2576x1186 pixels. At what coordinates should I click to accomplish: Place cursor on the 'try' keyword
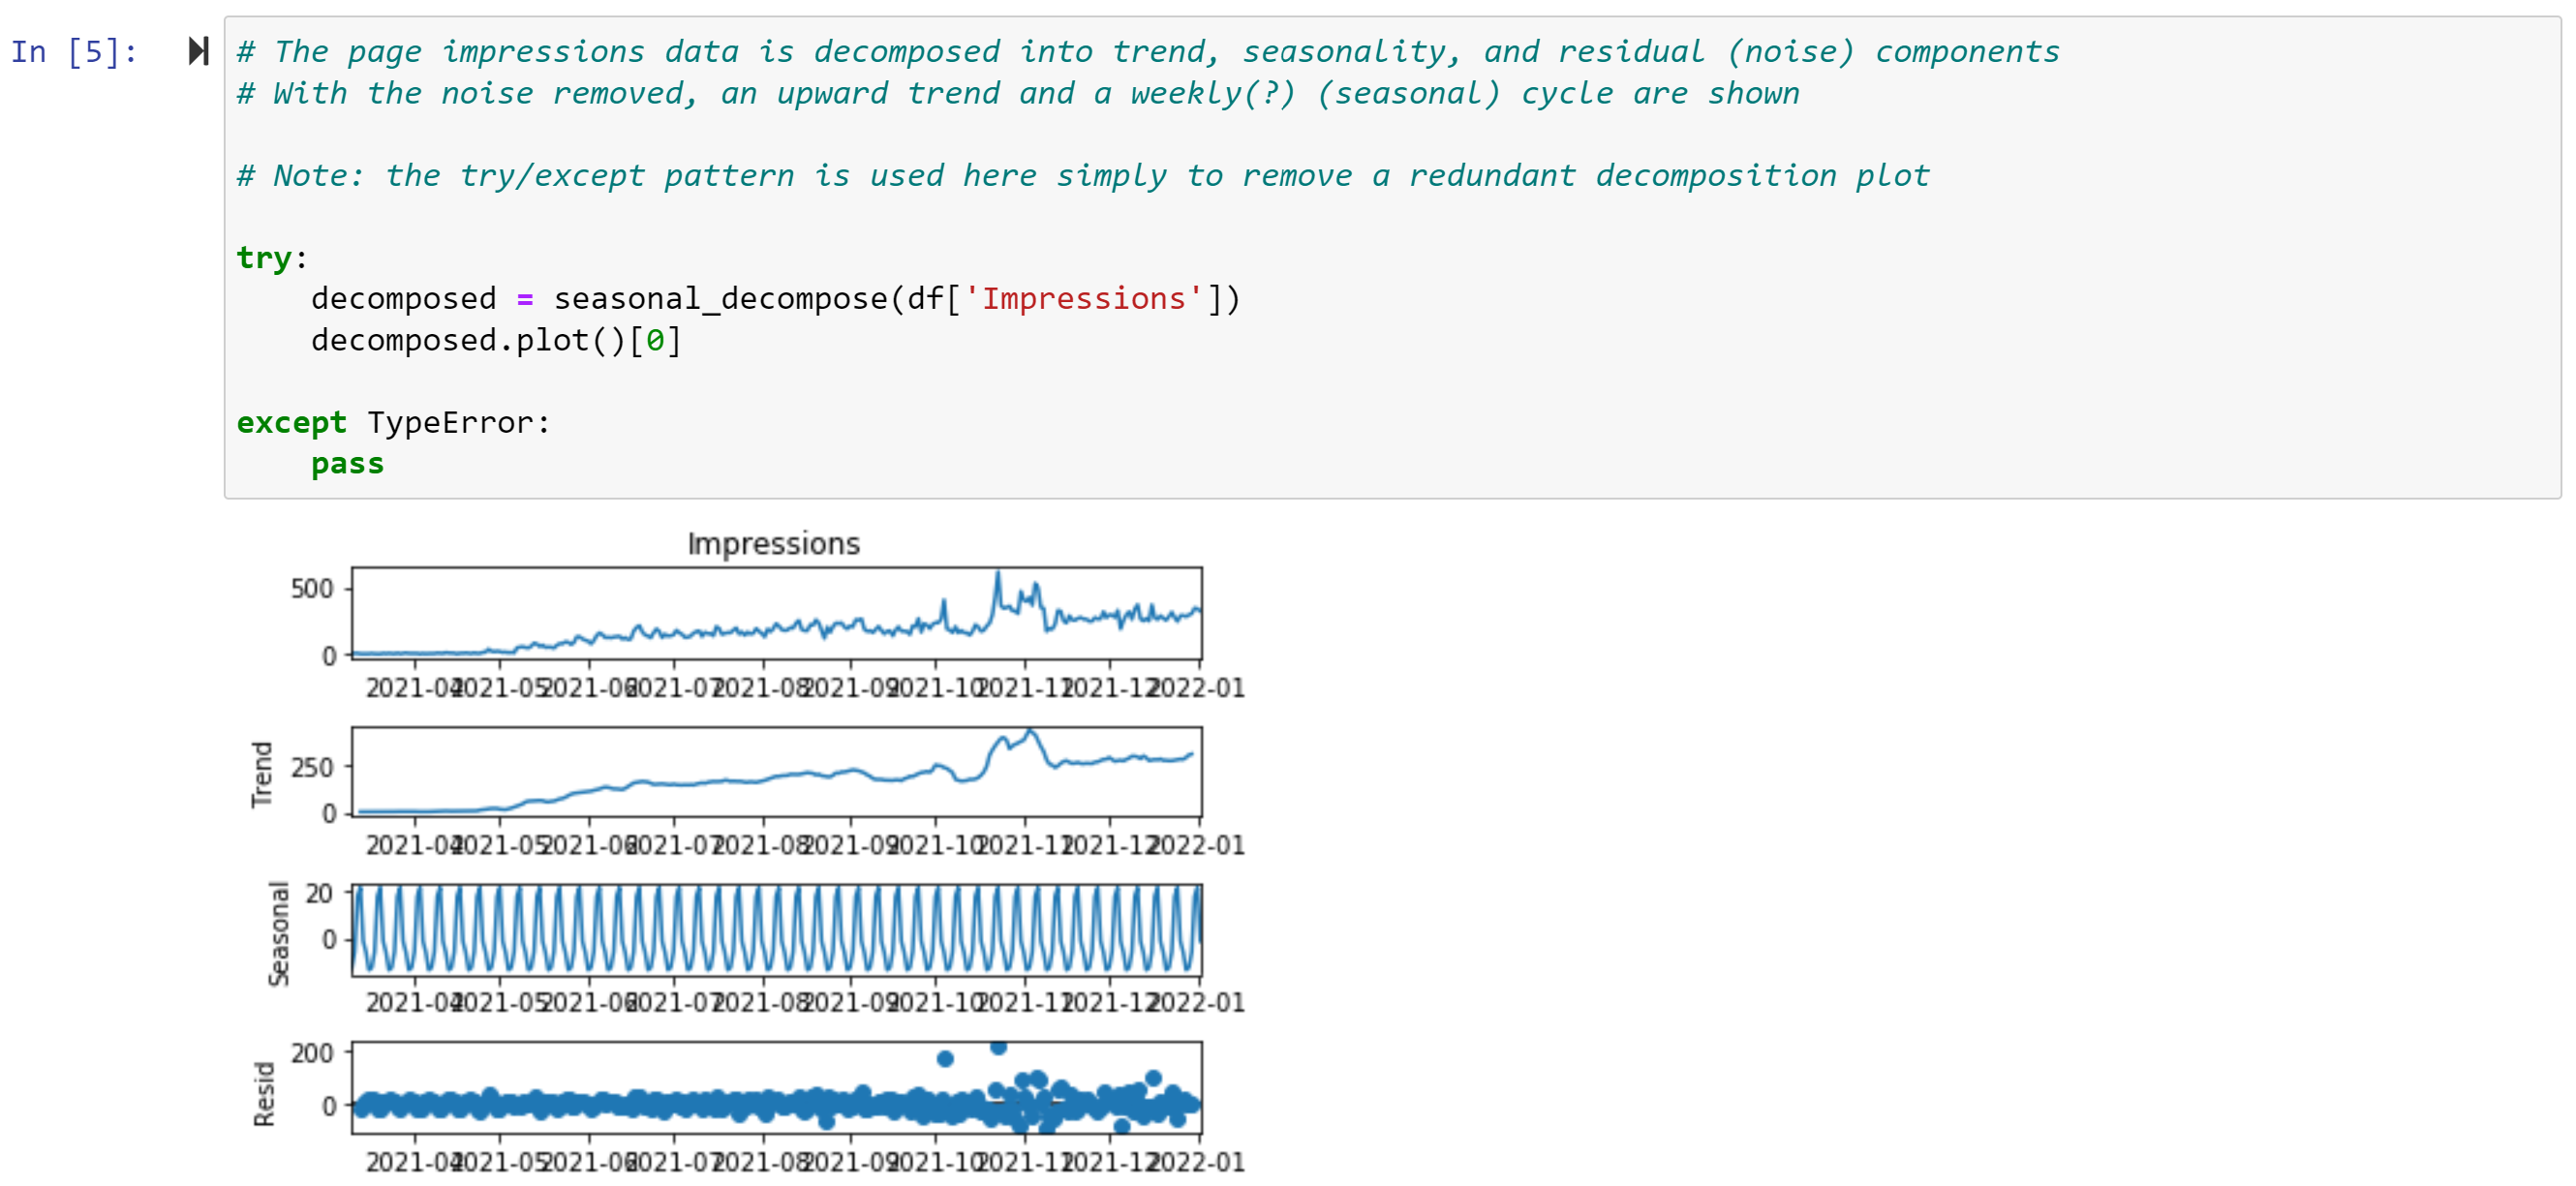(x=264, y=258)
